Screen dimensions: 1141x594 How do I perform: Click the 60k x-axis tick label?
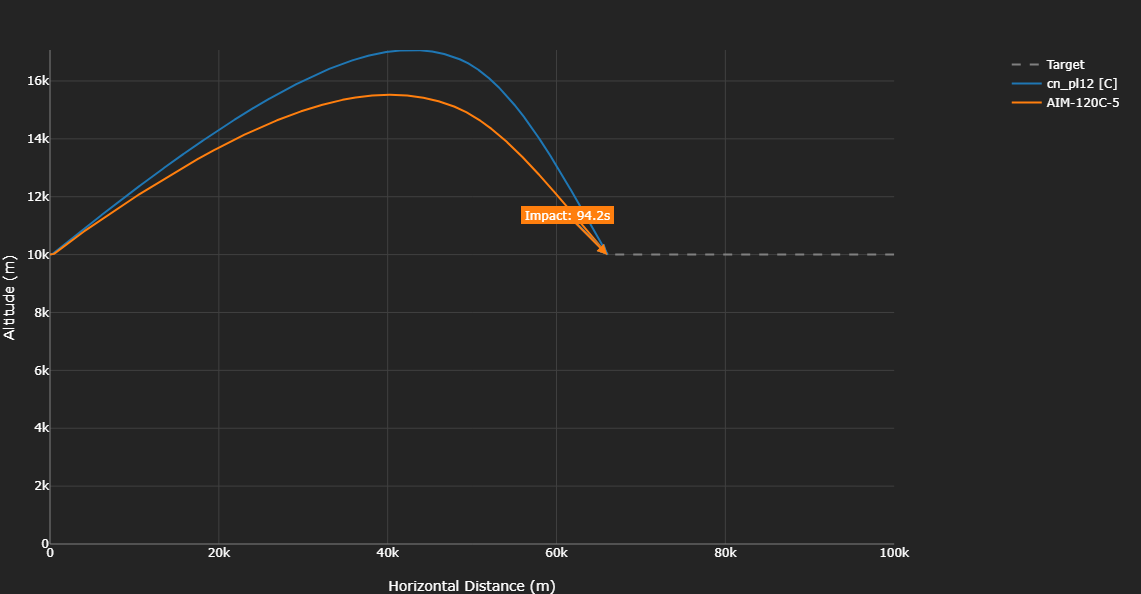pos(557,553)
